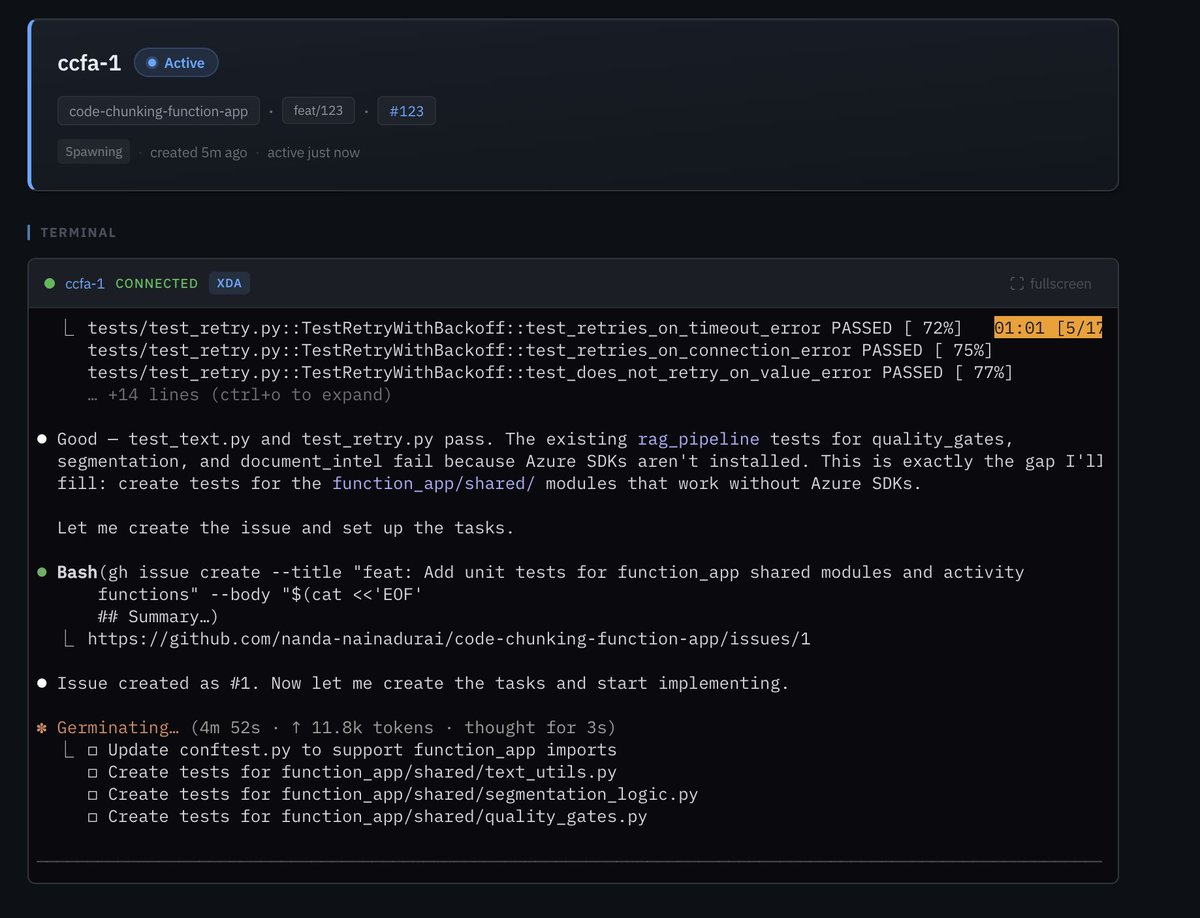
Task: Click the test_retries_on_timeout_error PASSED line
Action: tap(525, 328)
